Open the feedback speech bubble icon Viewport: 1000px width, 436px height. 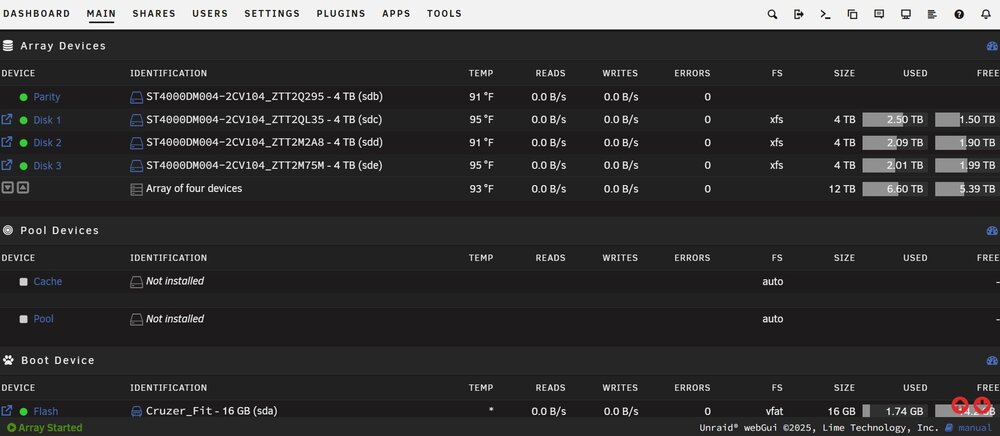point(879,14)
